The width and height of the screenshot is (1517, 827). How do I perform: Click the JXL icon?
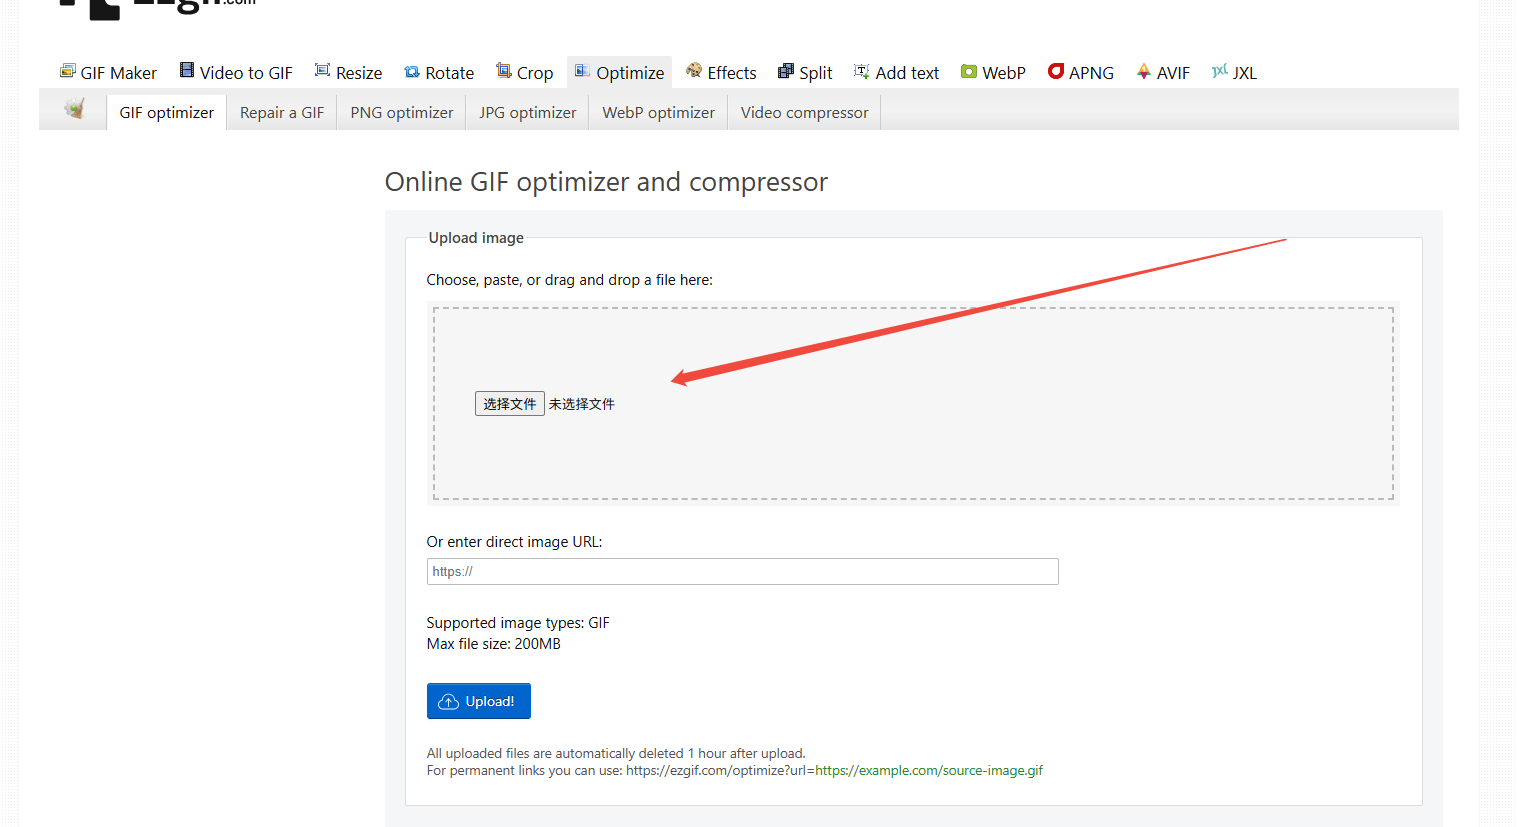pos(1220,71)
